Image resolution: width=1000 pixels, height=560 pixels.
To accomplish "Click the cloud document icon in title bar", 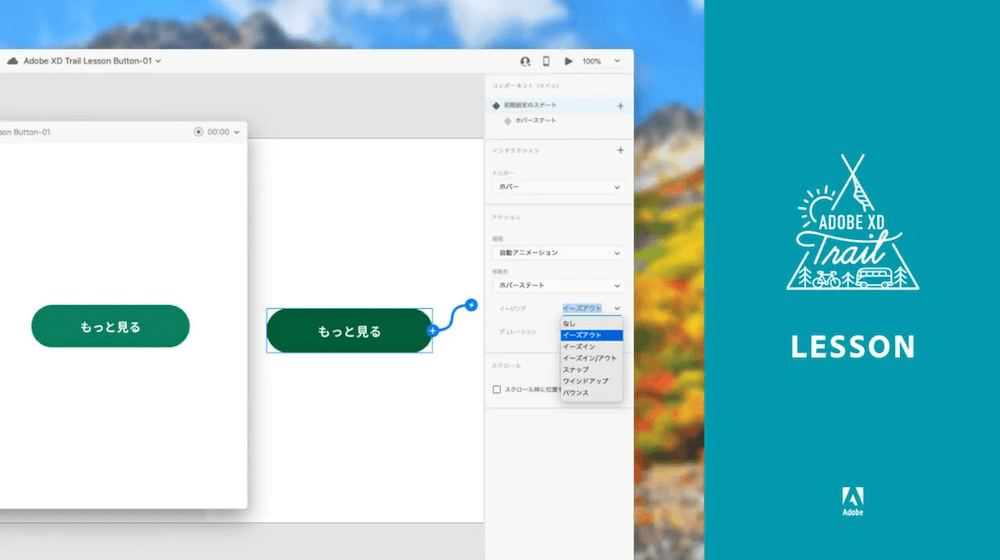I will pos(12,61).
